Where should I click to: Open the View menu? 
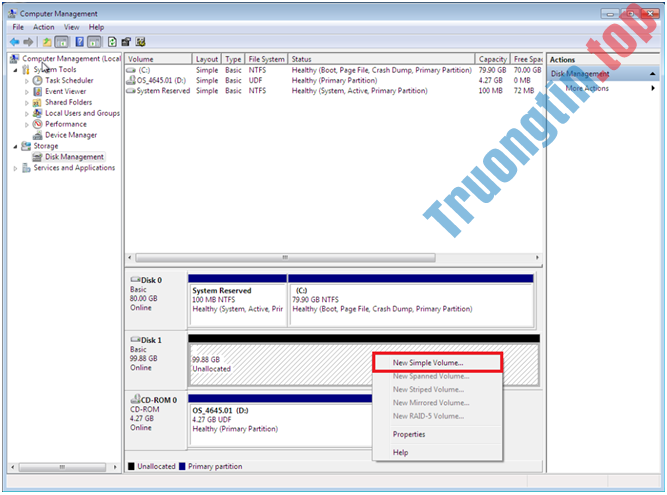pyautogui.click(x=72, y=27)
